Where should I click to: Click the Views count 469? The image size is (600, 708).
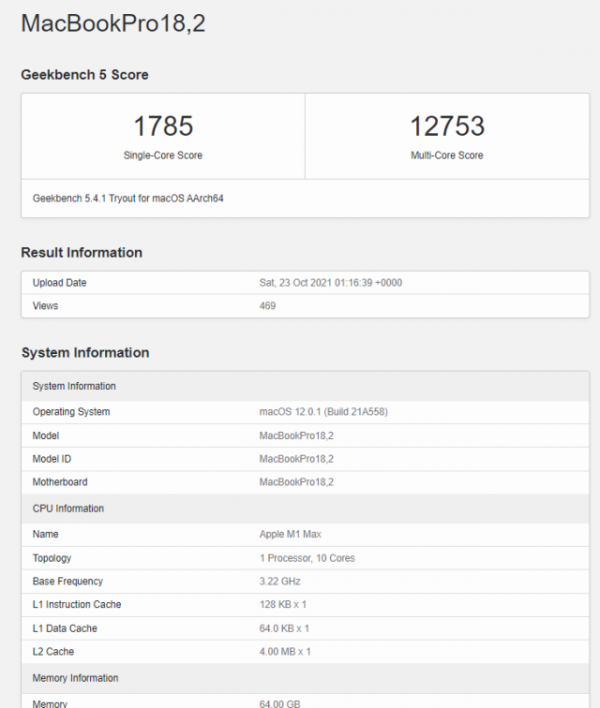click(268, 306)
